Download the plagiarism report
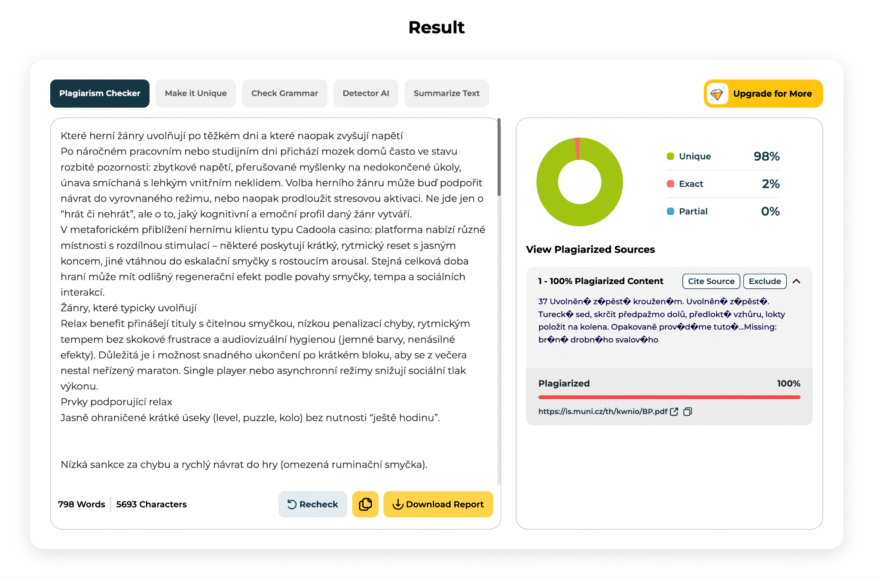This screenshot has width=880, height=578. pos(438,504)
